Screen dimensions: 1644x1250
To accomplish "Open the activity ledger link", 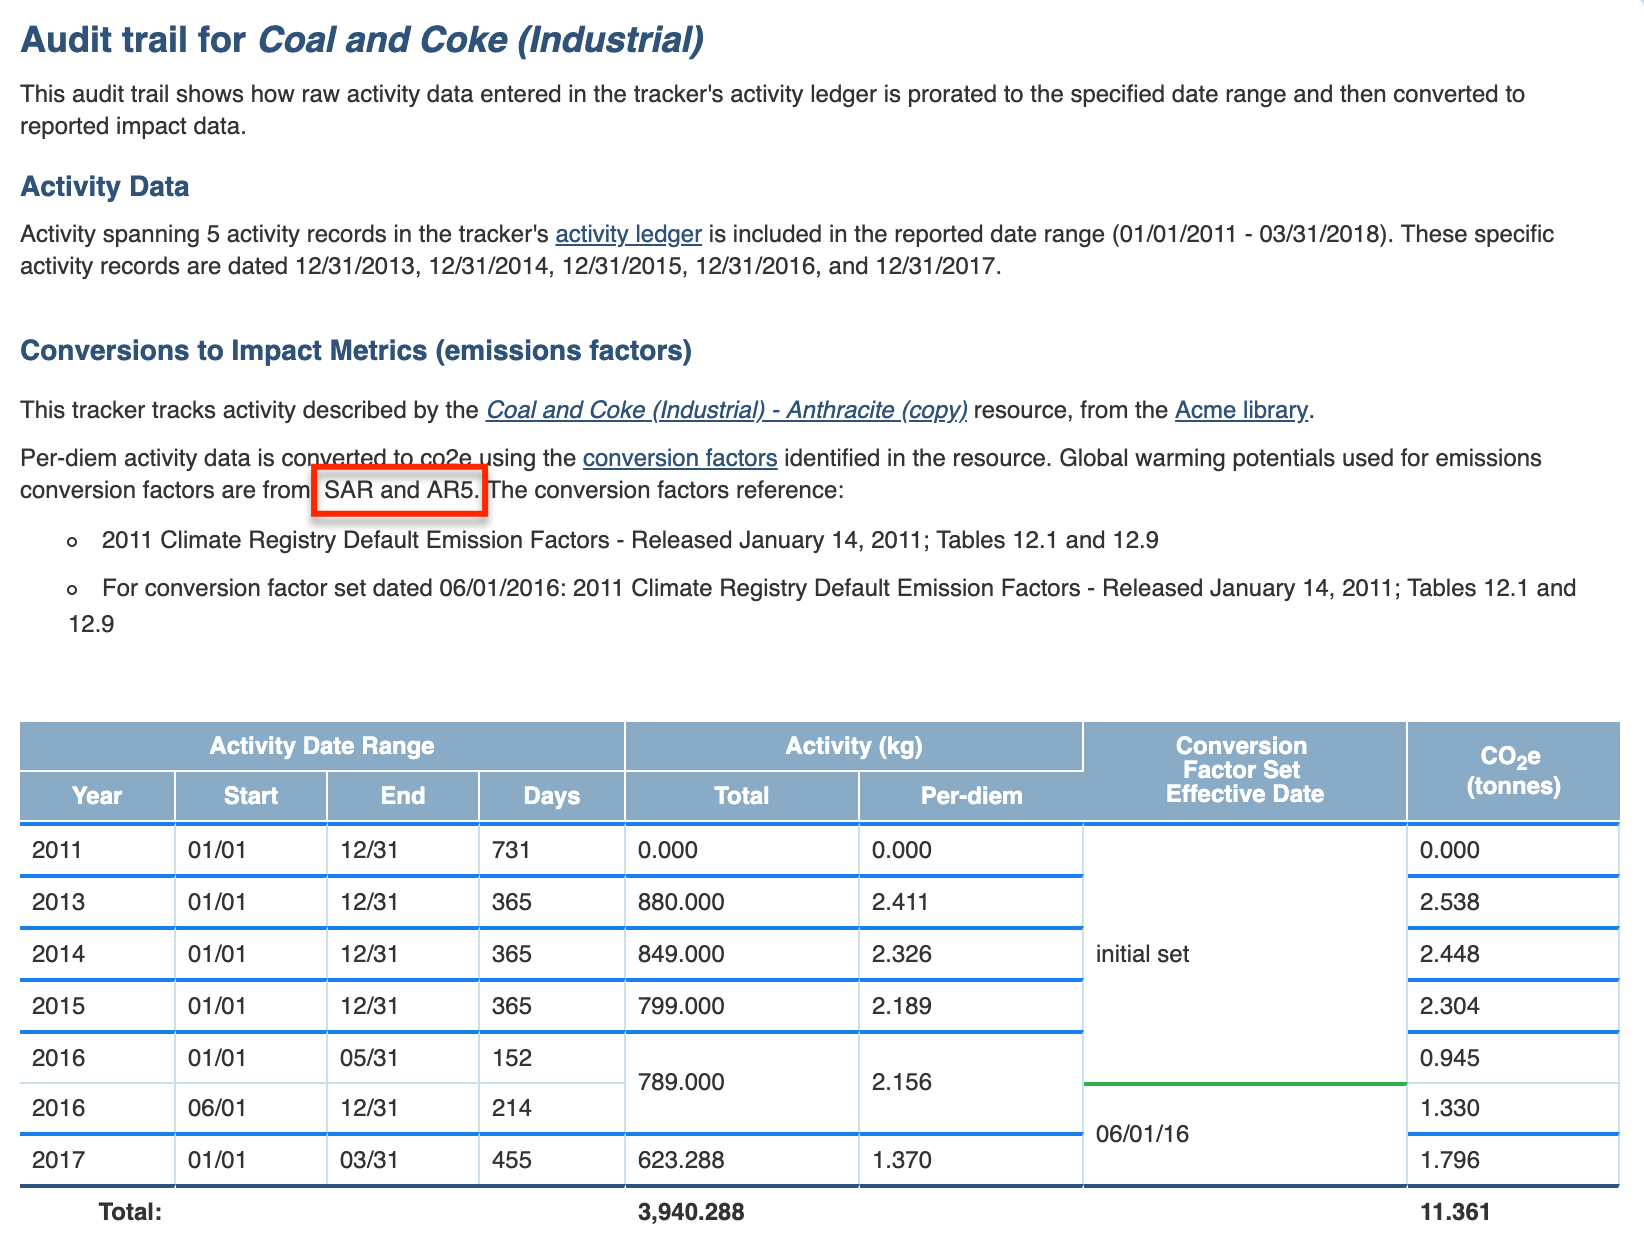I will pos(628,234).
